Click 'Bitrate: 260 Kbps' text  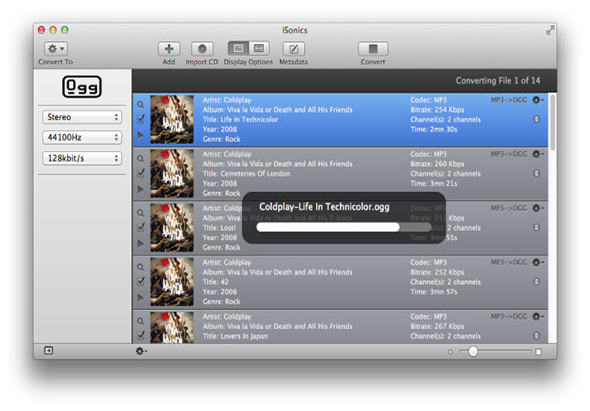click(x=437, y=164)
